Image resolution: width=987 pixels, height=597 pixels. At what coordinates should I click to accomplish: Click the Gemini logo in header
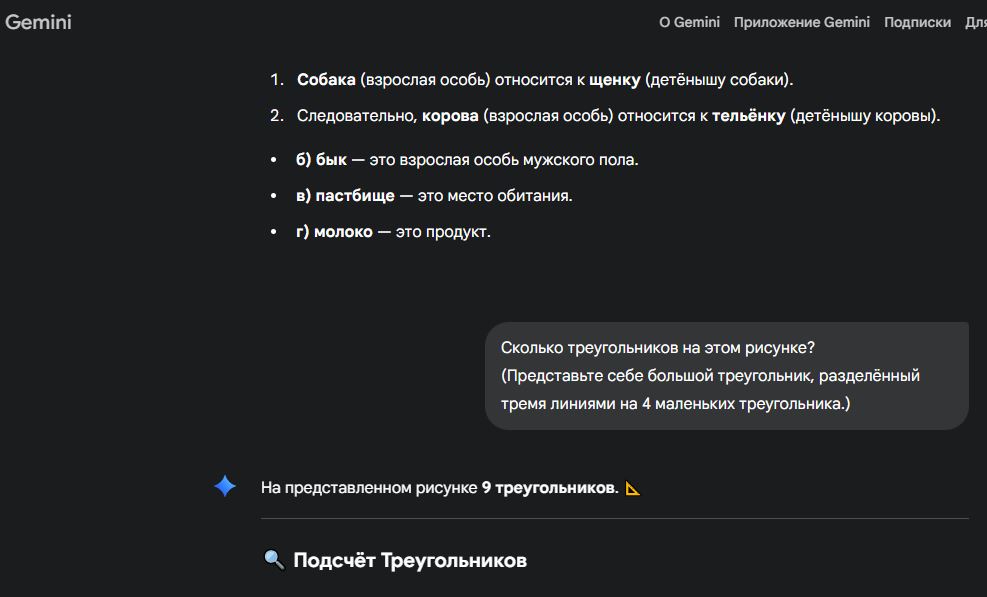click(38, 22)
